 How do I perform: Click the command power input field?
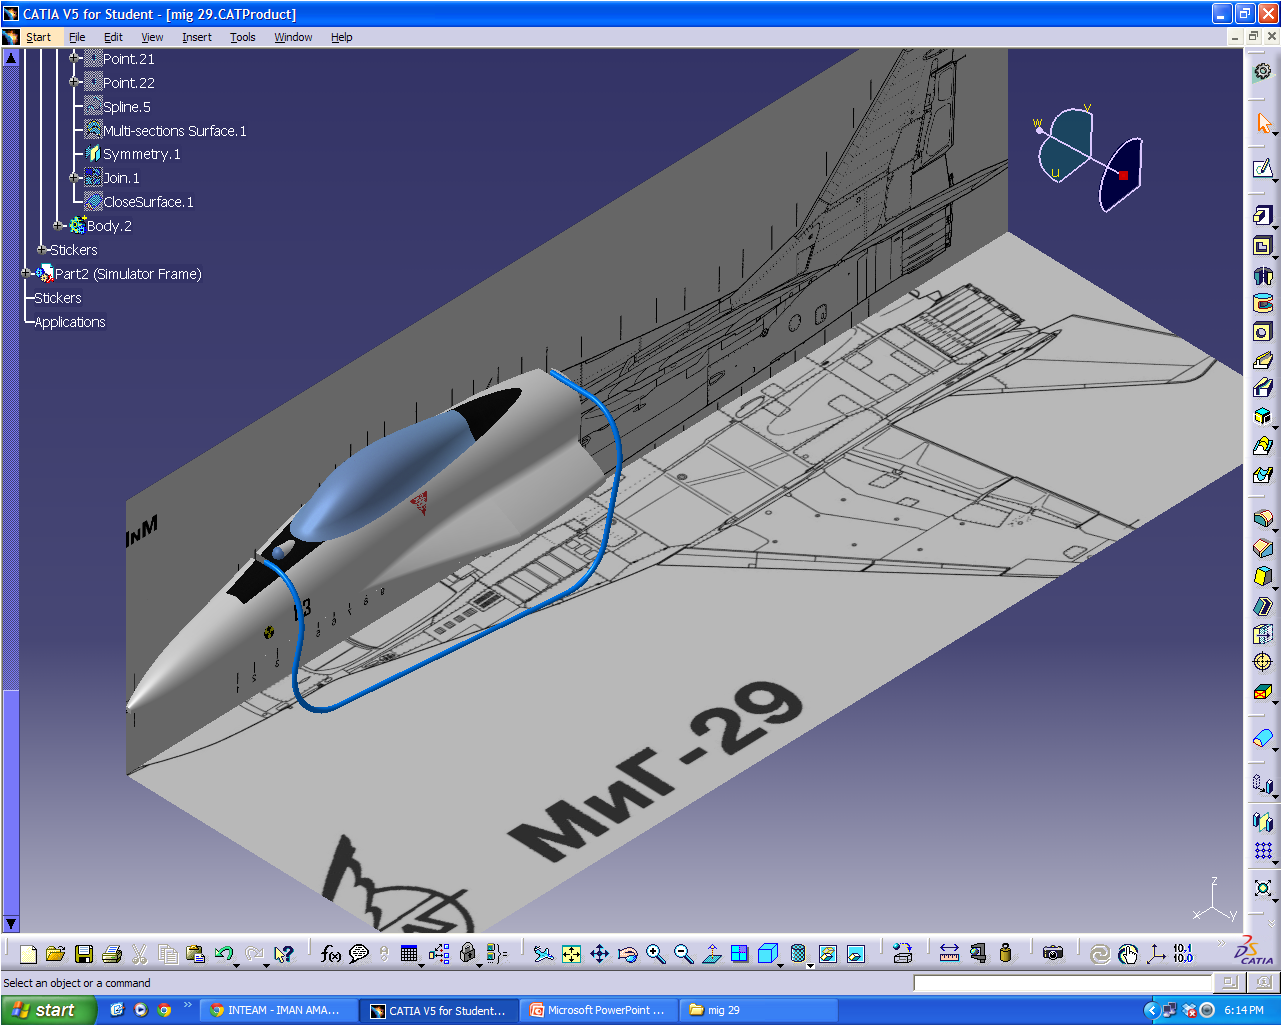[1063, 983]
